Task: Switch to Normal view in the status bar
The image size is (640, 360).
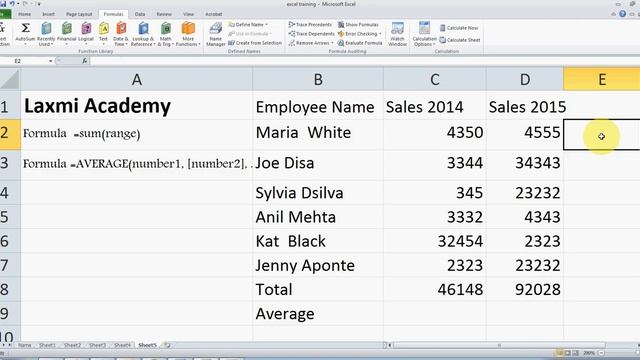Action: (x=559, y=353)
